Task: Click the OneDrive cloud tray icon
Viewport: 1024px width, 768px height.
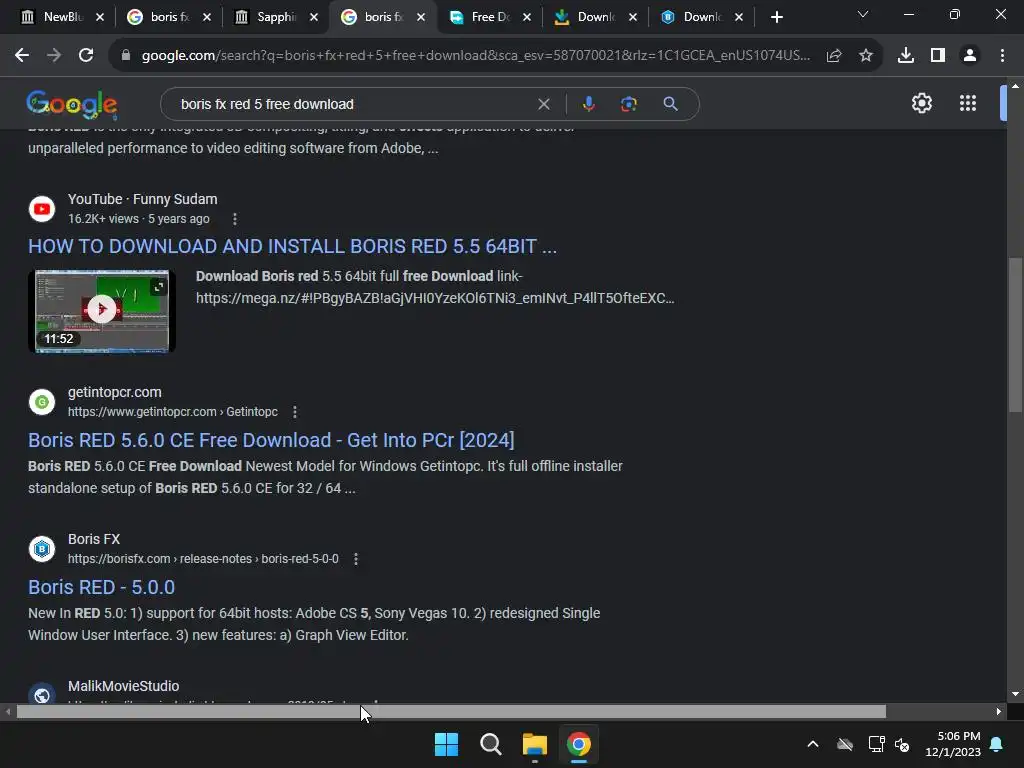Action: click(x=845, y=744)
